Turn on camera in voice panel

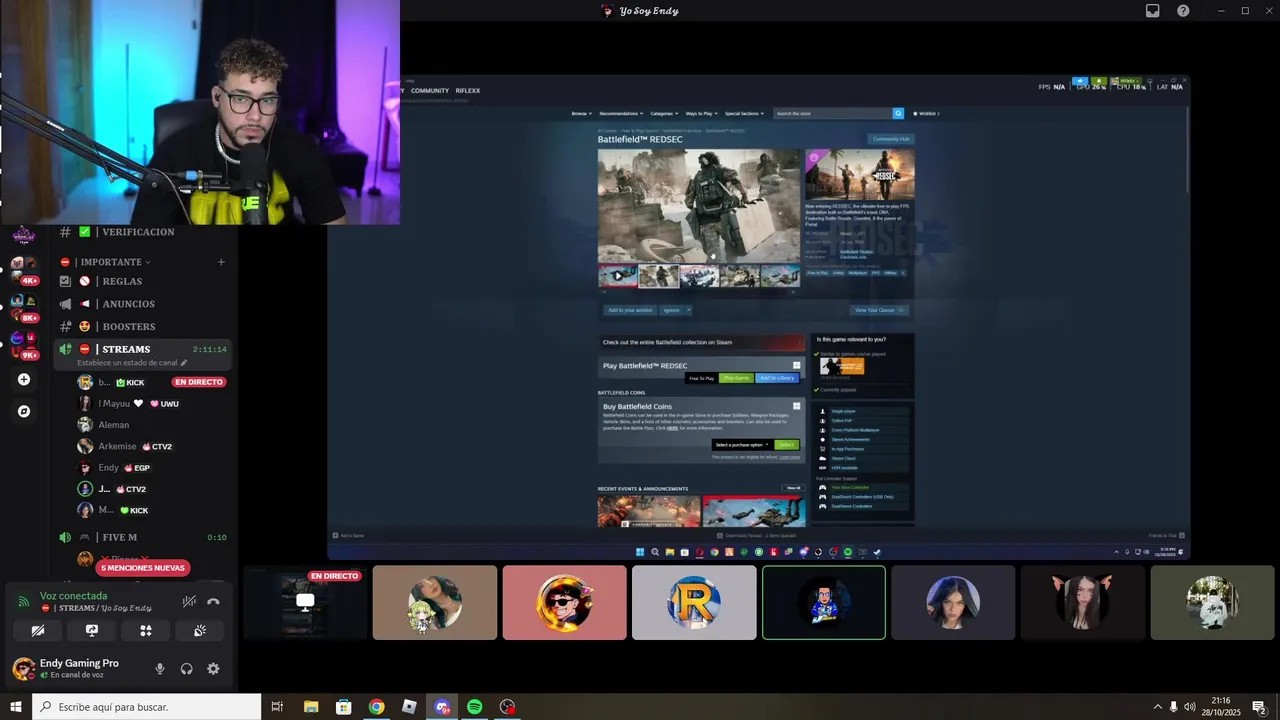coord(38,630)
